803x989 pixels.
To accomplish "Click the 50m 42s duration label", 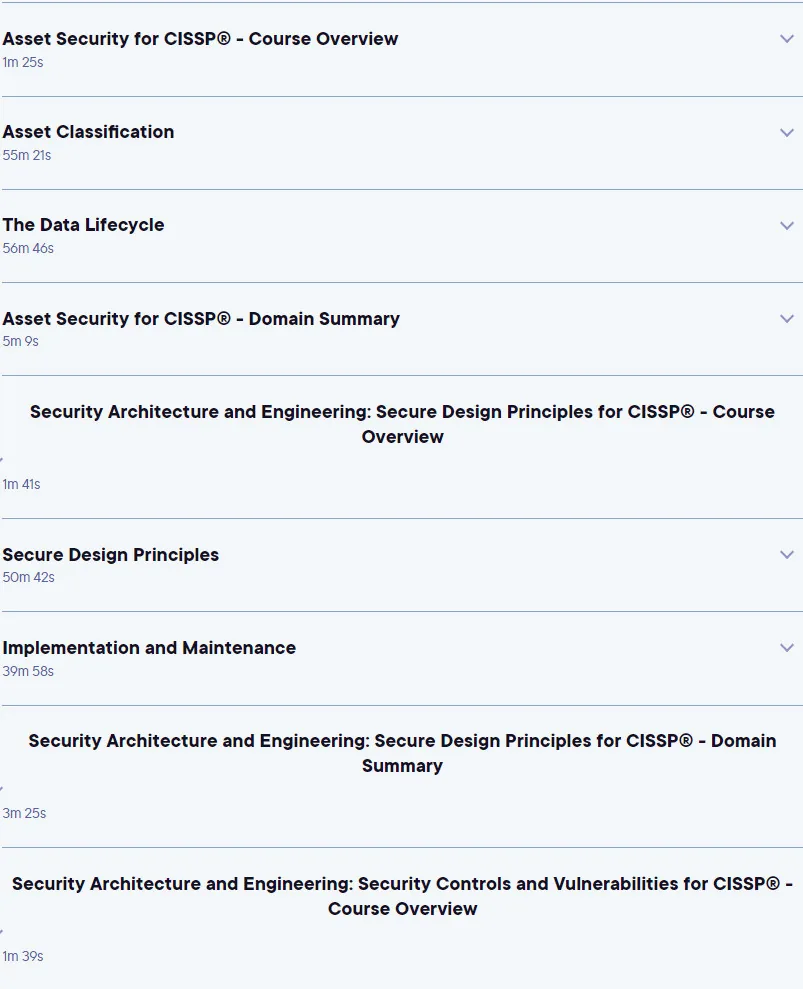I will [28, 577].
